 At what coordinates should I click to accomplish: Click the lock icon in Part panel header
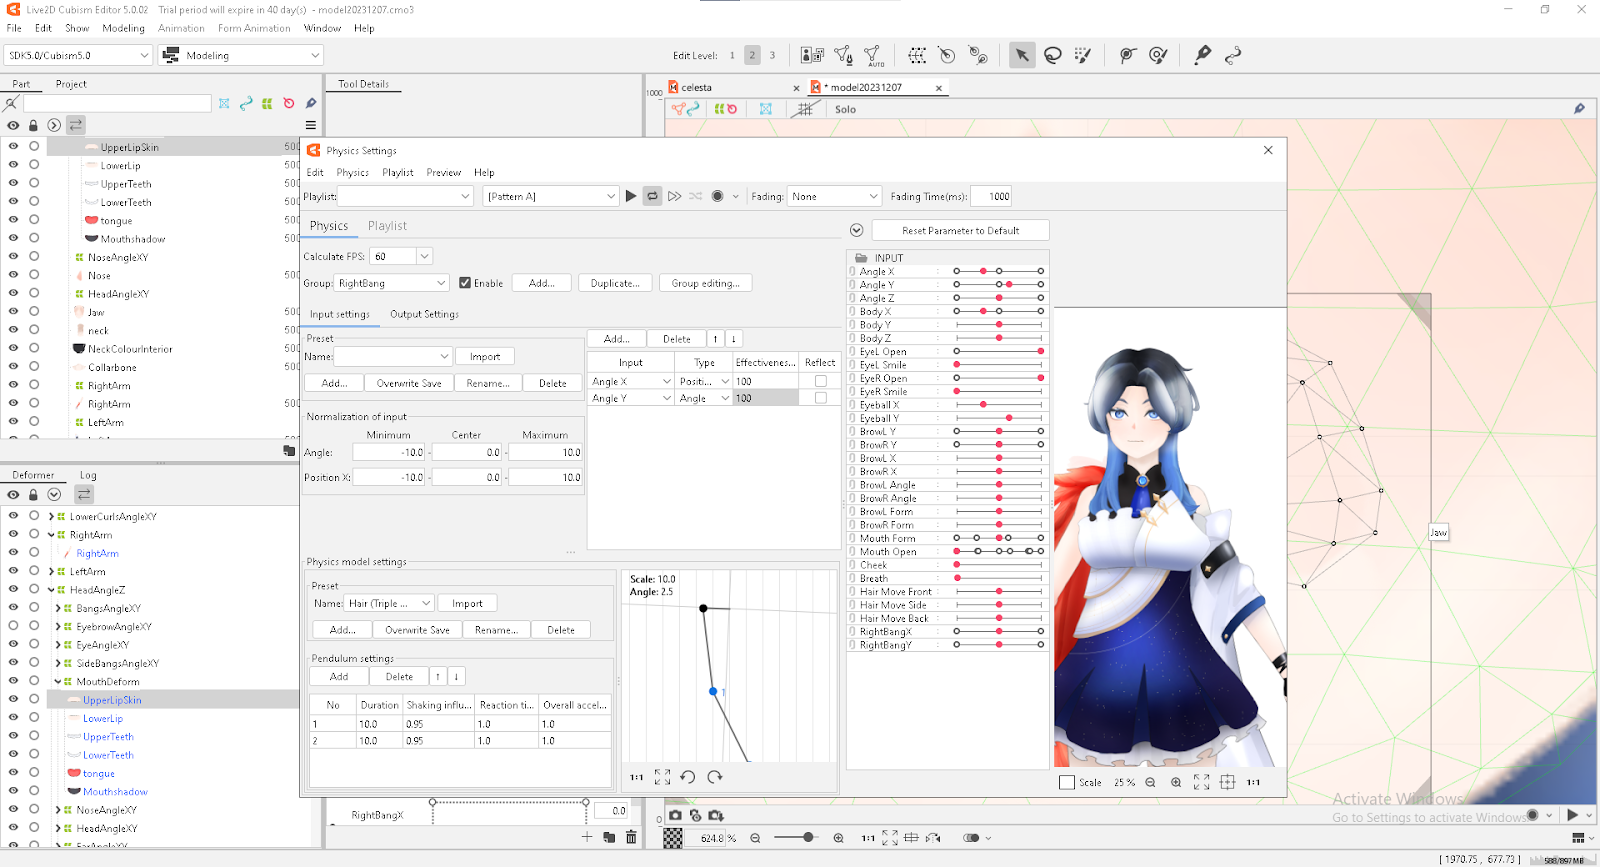(x=33, y=125)
